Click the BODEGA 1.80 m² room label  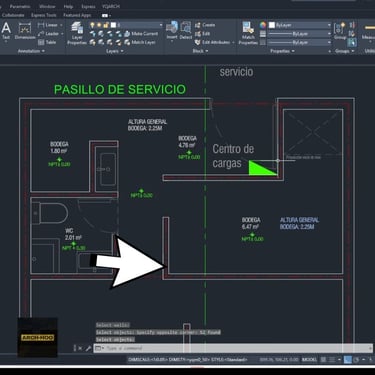tap(59, 147)
